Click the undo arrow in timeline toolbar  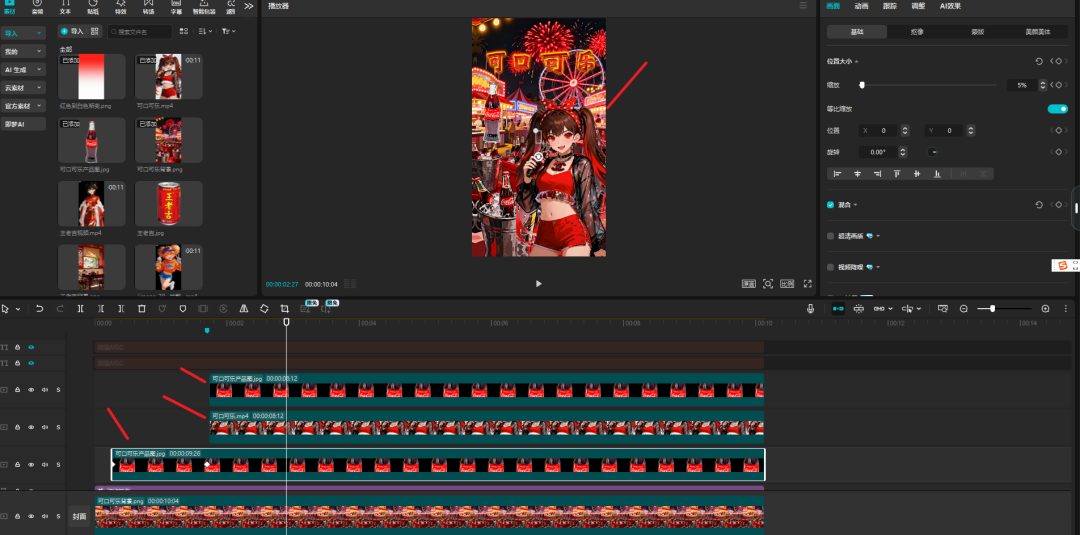(39, 309)
